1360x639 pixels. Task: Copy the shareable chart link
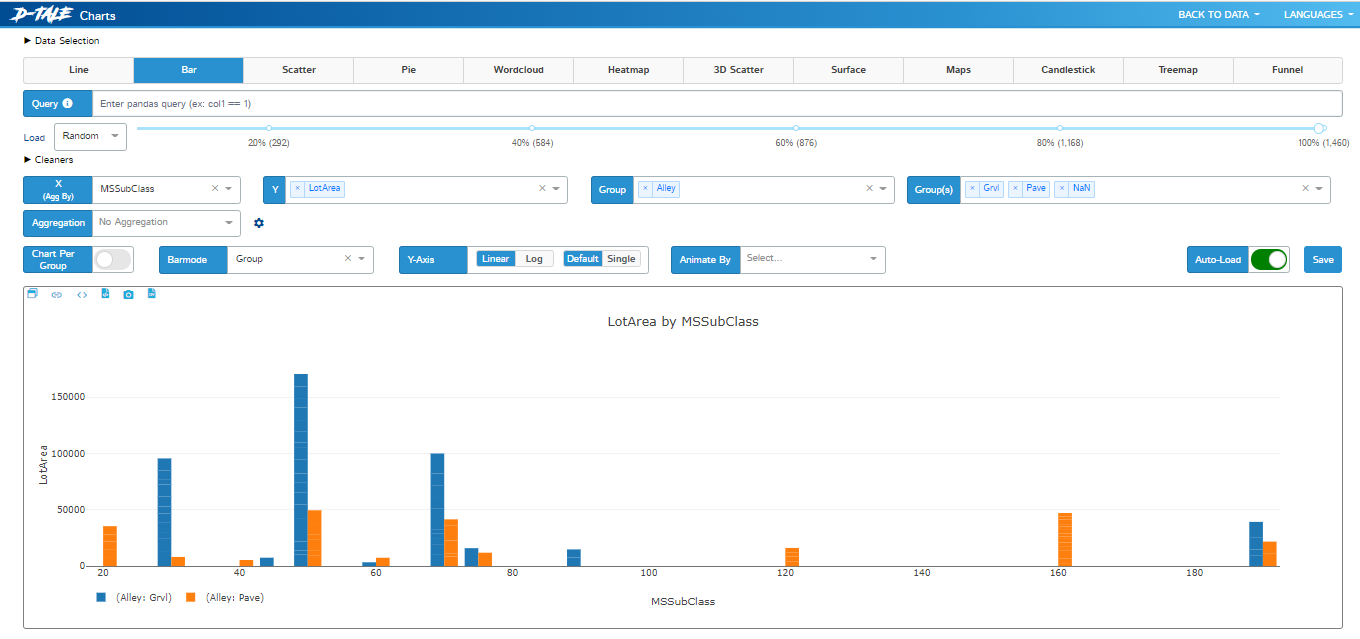tap(57, 294)
